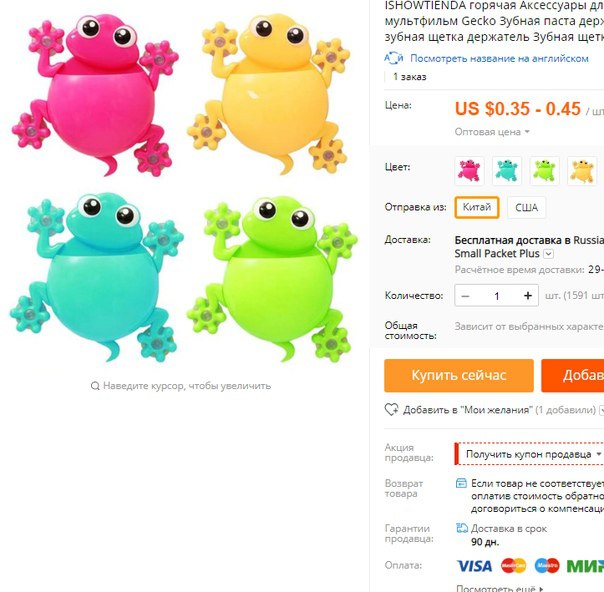The width and height of the screenshot is (604, 592).
Task: Decrease quantity with the minus button
Action: [x=465, y=296]
